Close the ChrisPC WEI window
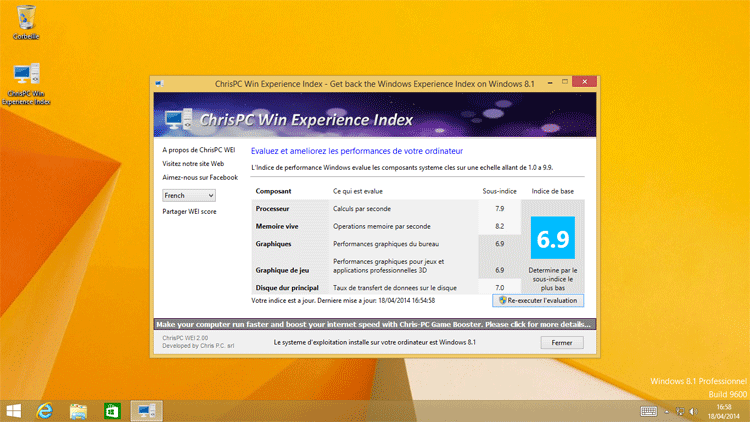750x422 pixels. (x=585, y=82)
